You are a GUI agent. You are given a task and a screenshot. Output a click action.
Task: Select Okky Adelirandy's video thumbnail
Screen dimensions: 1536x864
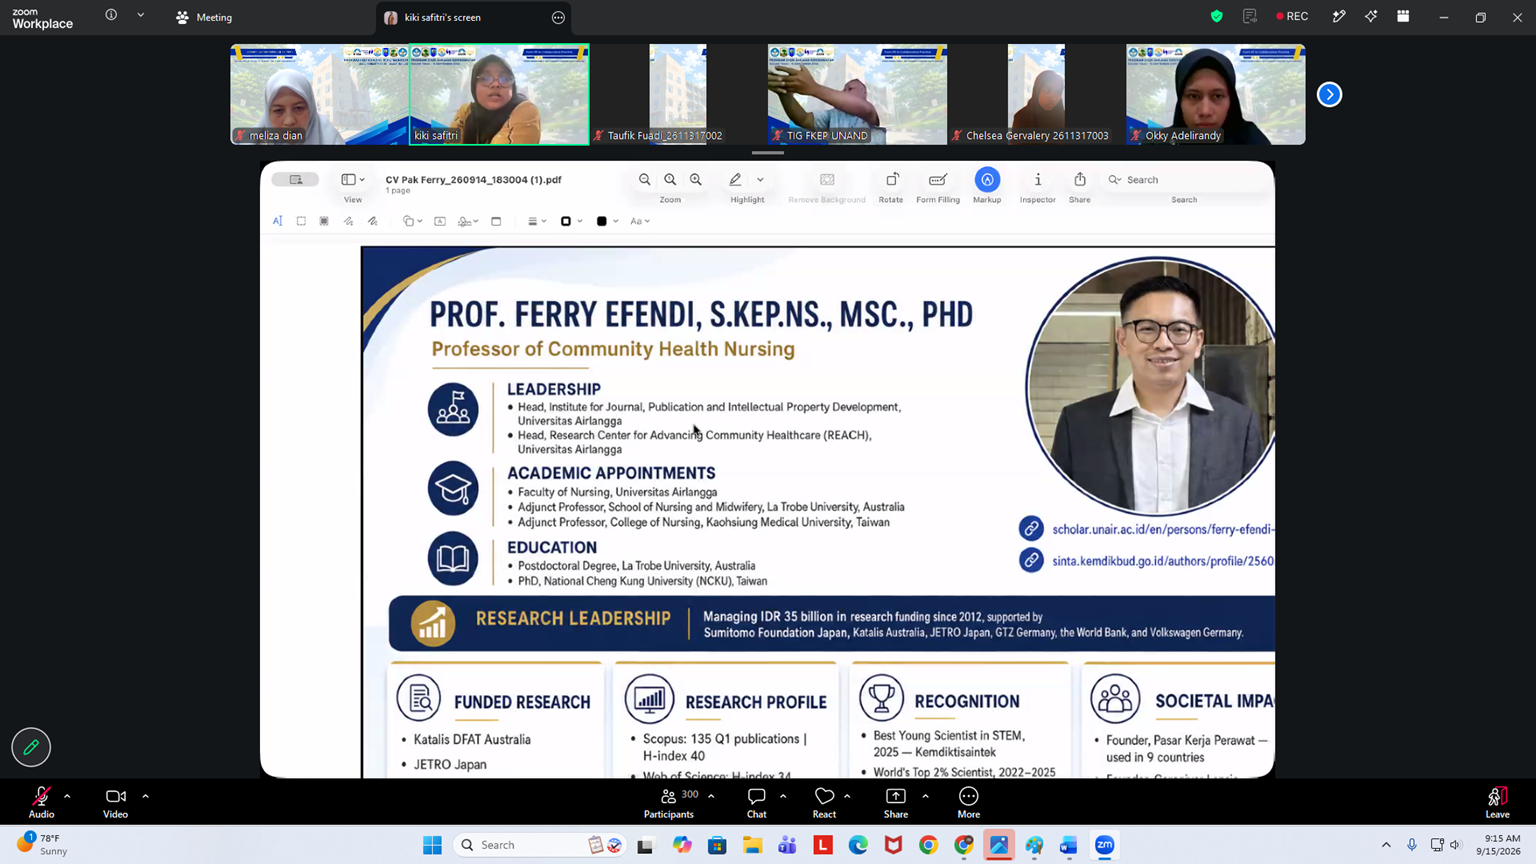coord(1216,94)
